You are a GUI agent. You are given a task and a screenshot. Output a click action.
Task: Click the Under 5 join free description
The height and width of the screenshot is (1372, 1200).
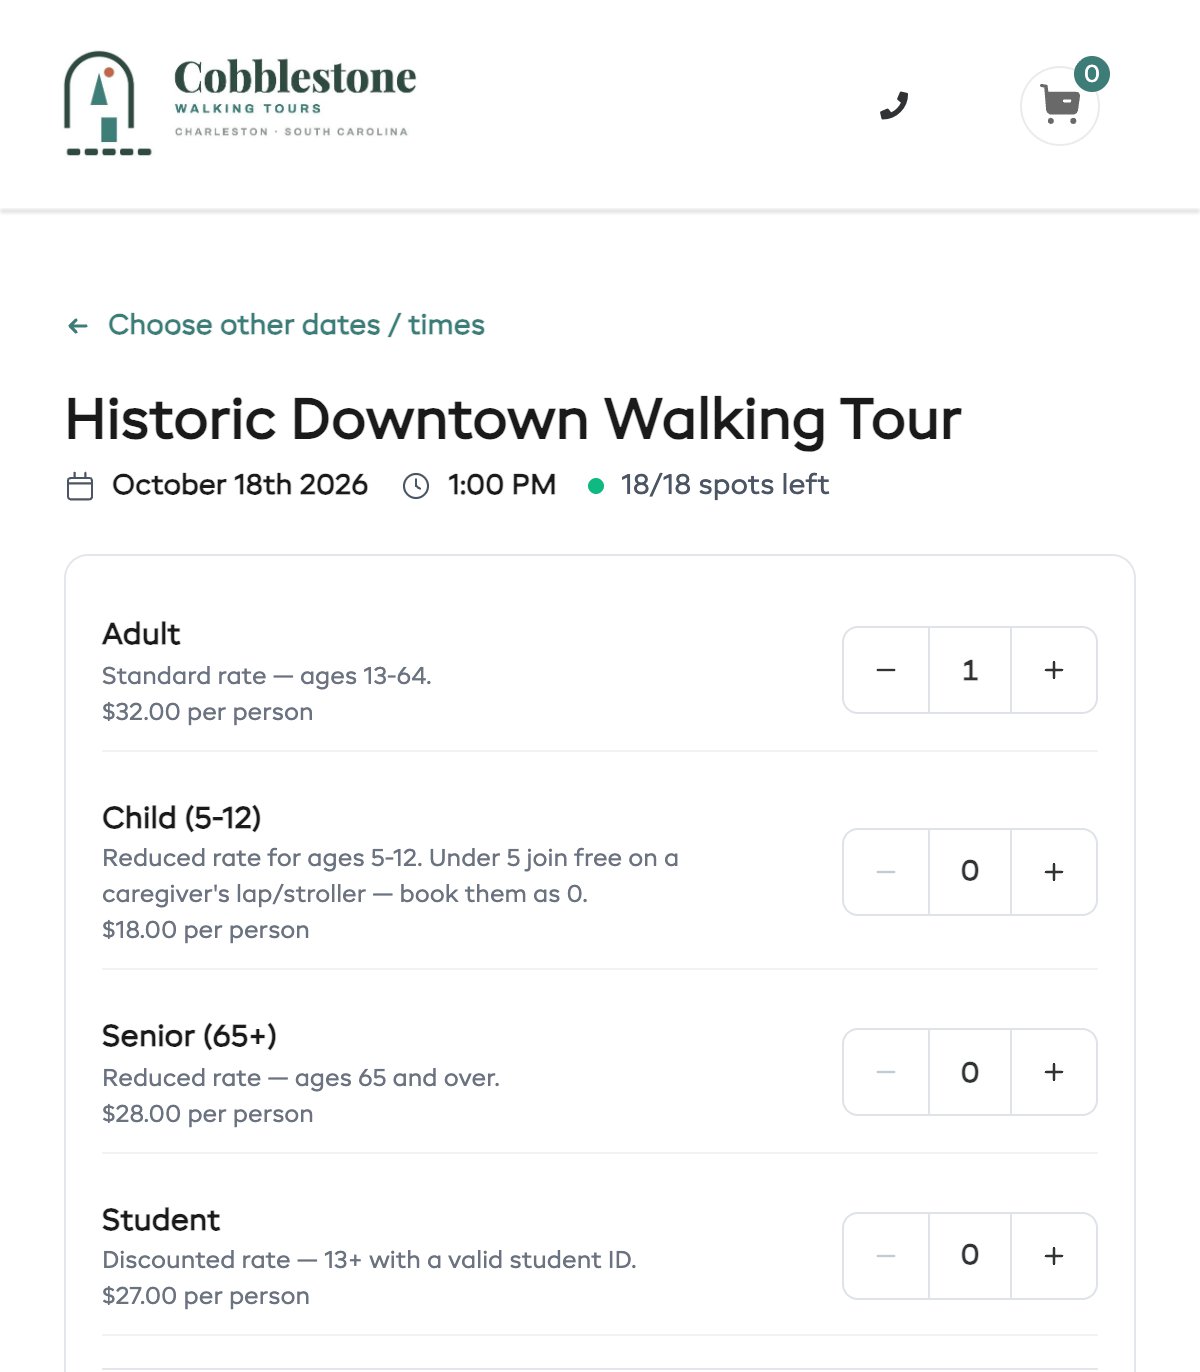pos(390,876)
